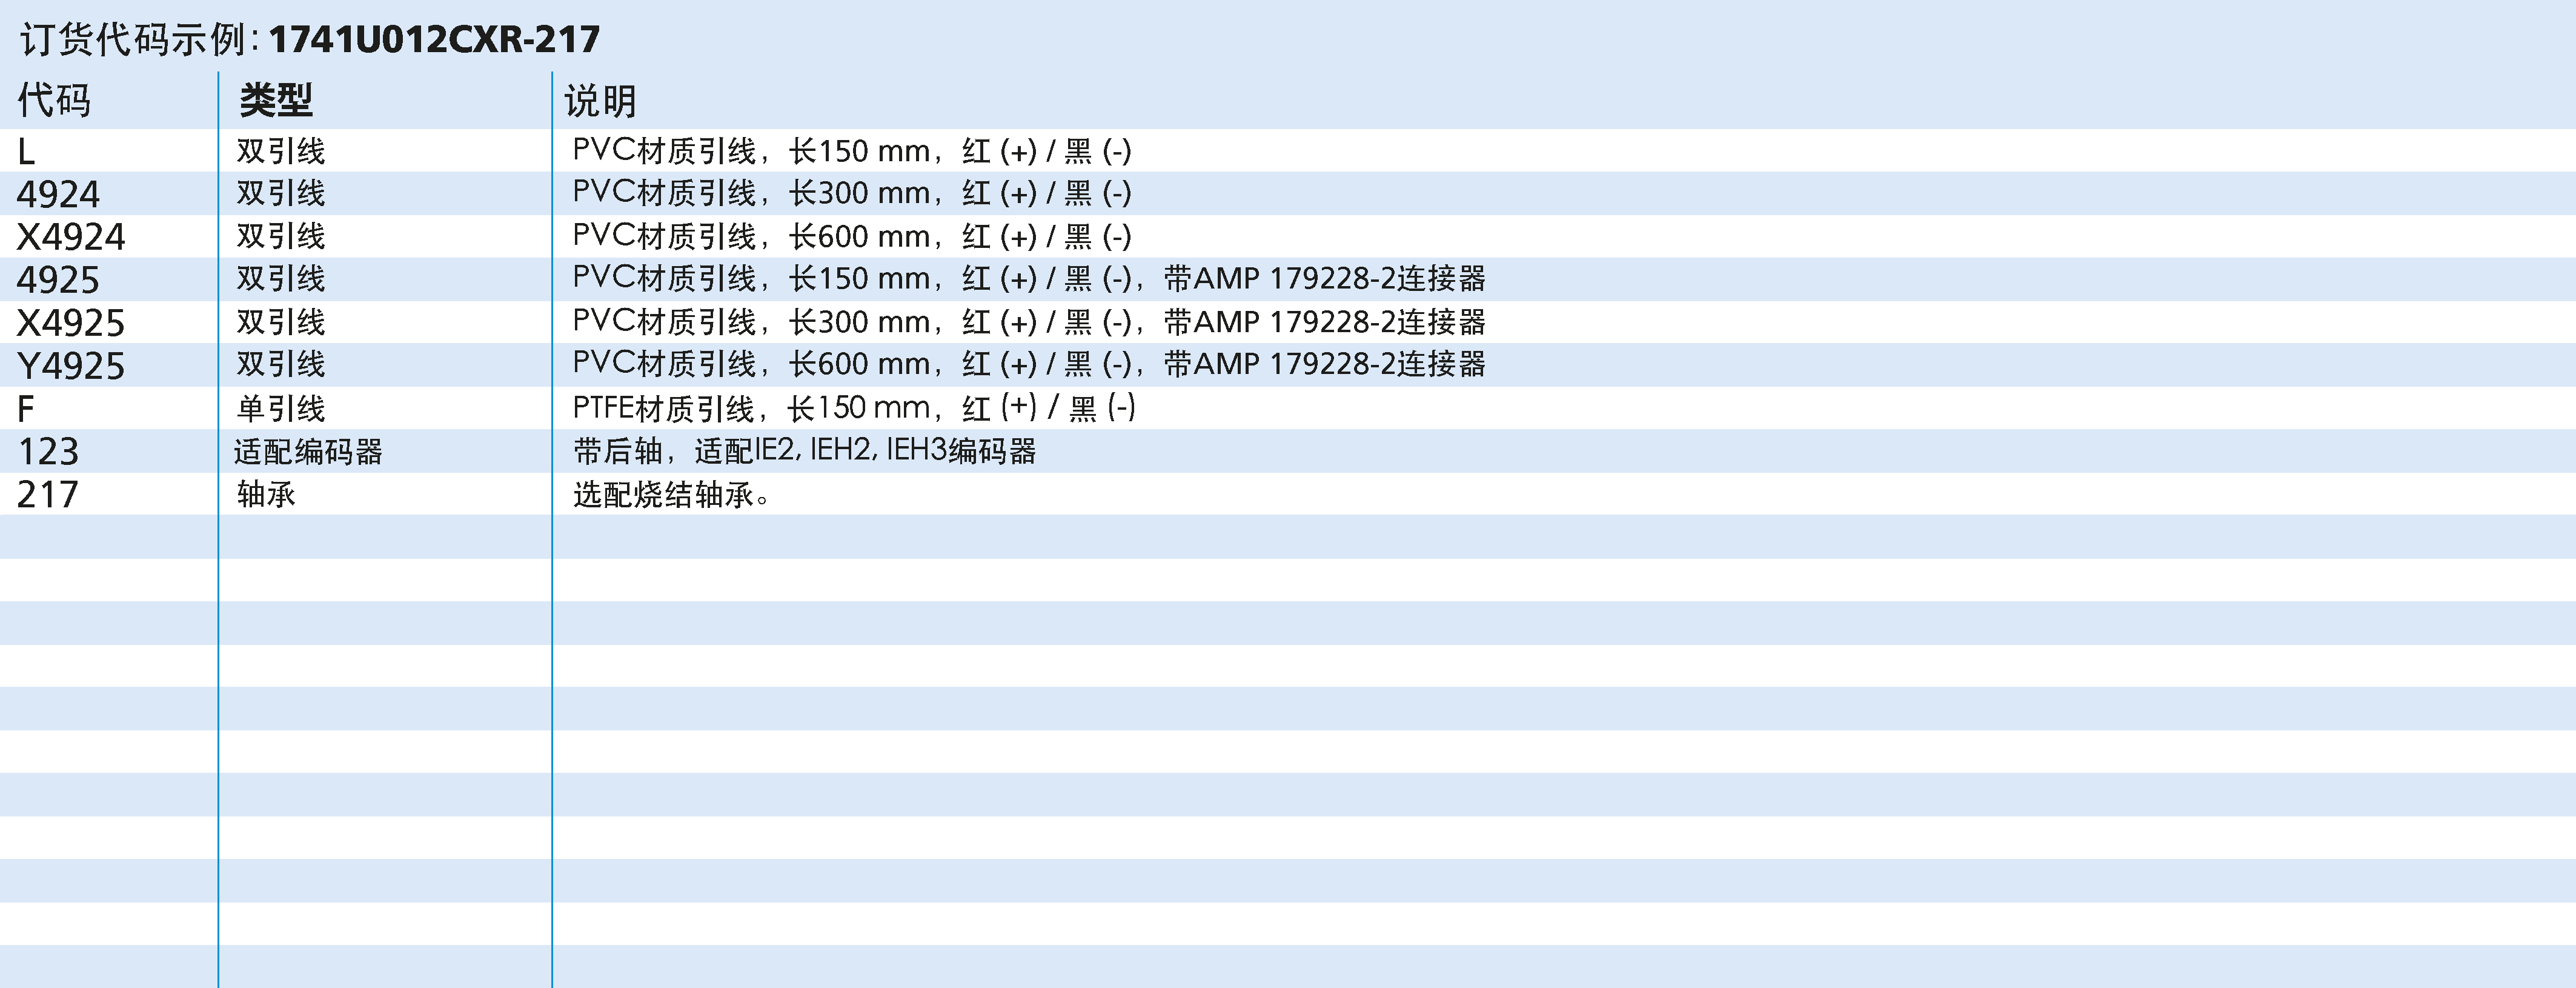This screenshot has width=2576, height=988.
Task: Click the order code example 1741U012CXR-217
Action: click(x=434, y=39)
